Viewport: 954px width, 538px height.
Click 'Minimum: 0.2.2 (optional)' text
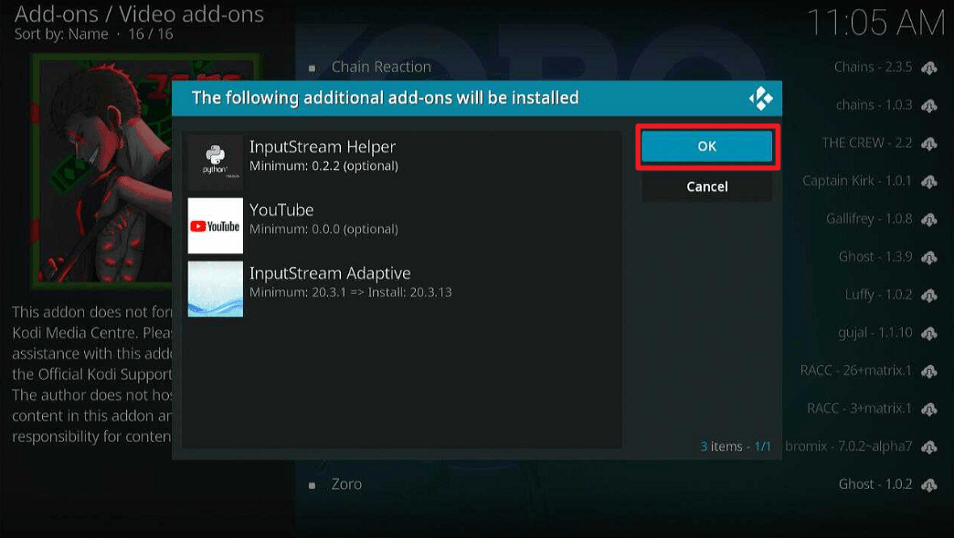(324, 166)
